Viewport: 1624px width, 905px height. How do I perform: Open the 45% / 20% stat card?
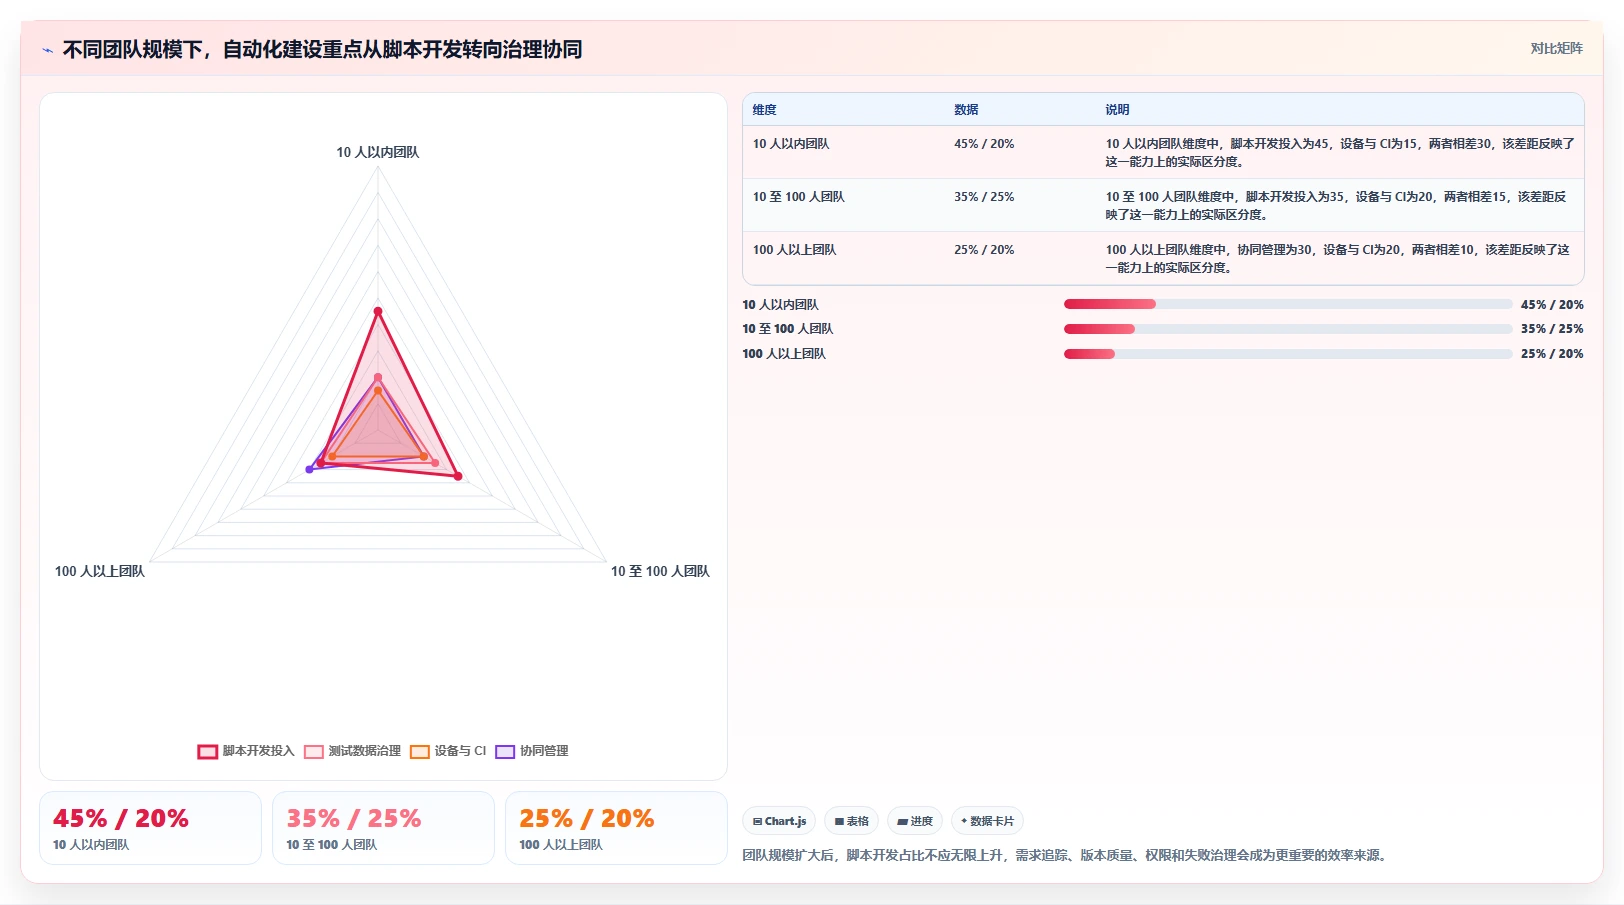click(x=150, y=828)
